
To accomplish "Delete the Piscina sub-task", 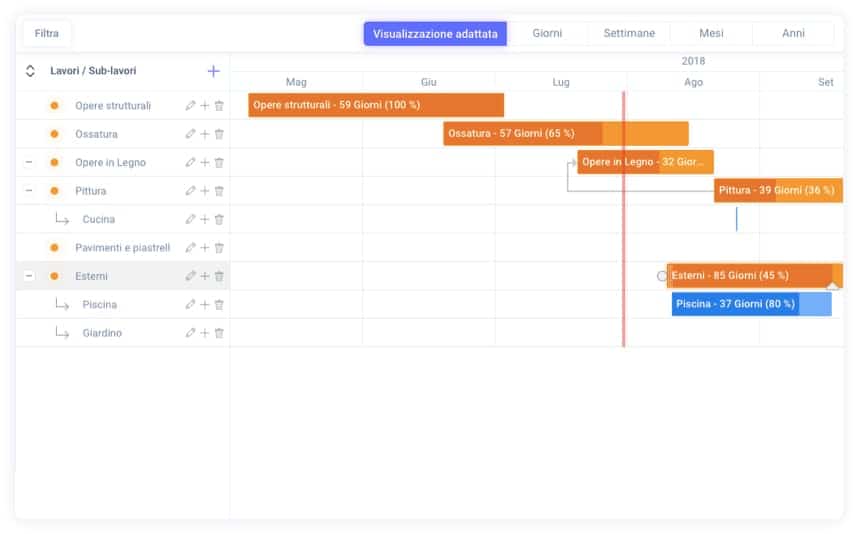I will (x=219, y=305).
